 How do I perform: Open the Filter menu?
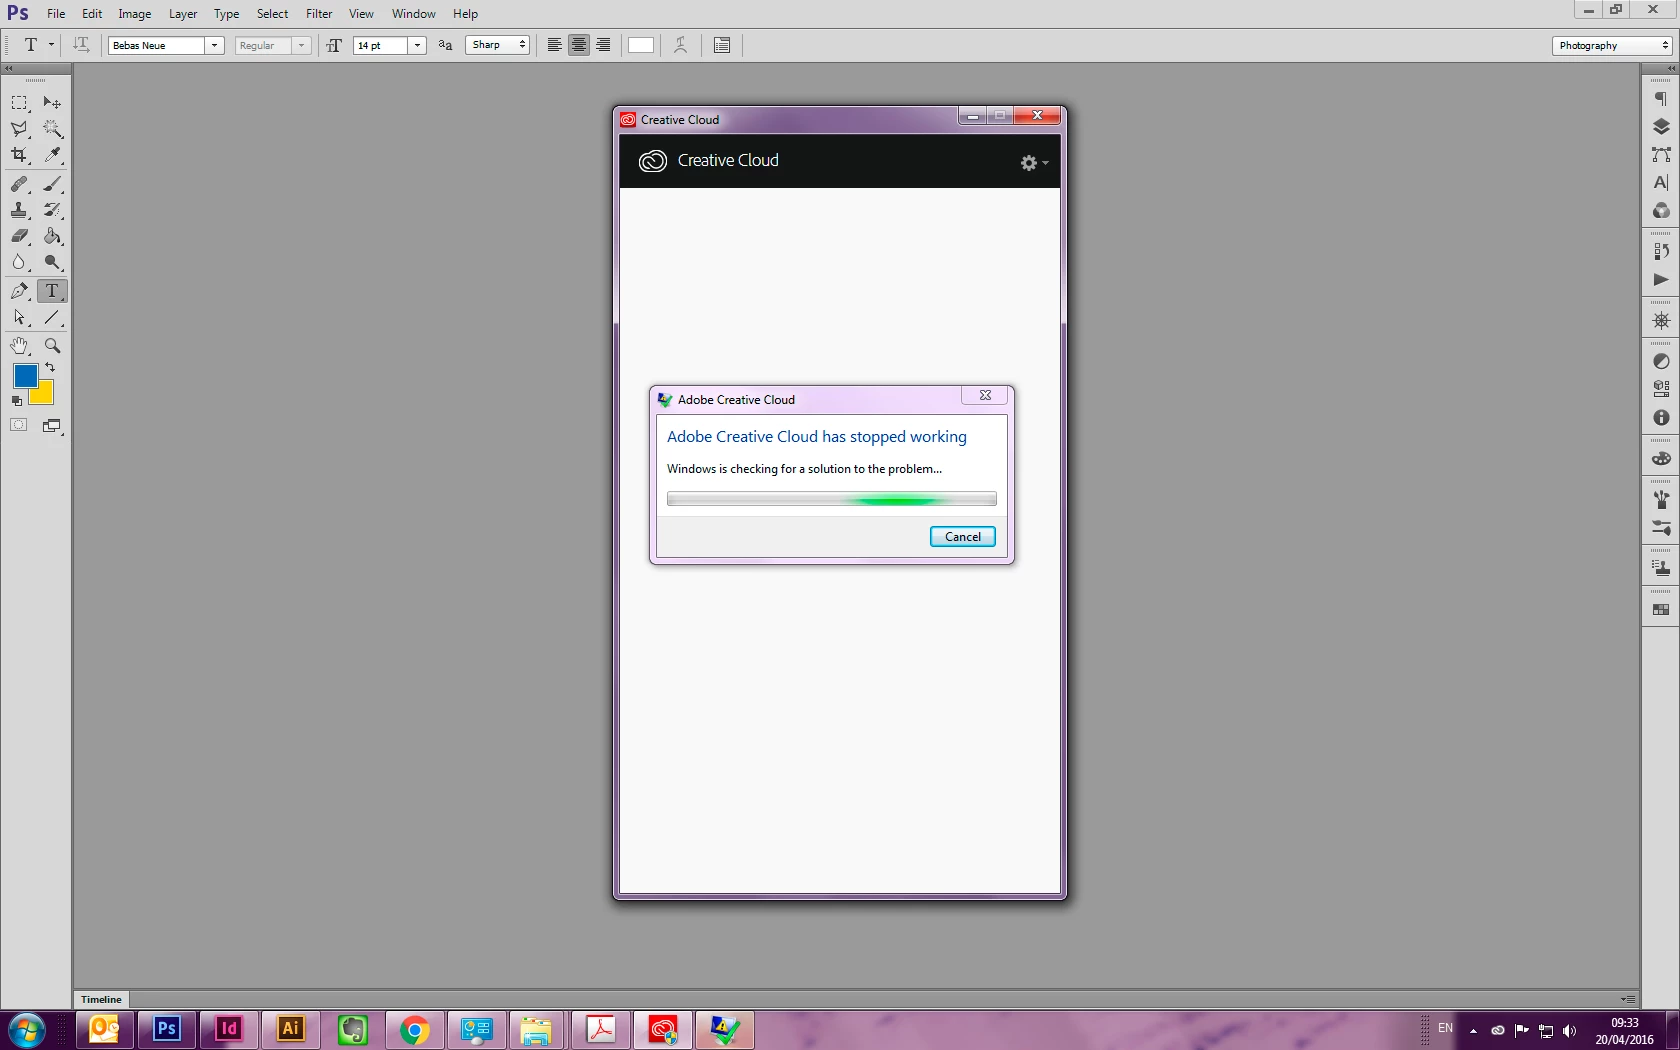coord(319,14)
